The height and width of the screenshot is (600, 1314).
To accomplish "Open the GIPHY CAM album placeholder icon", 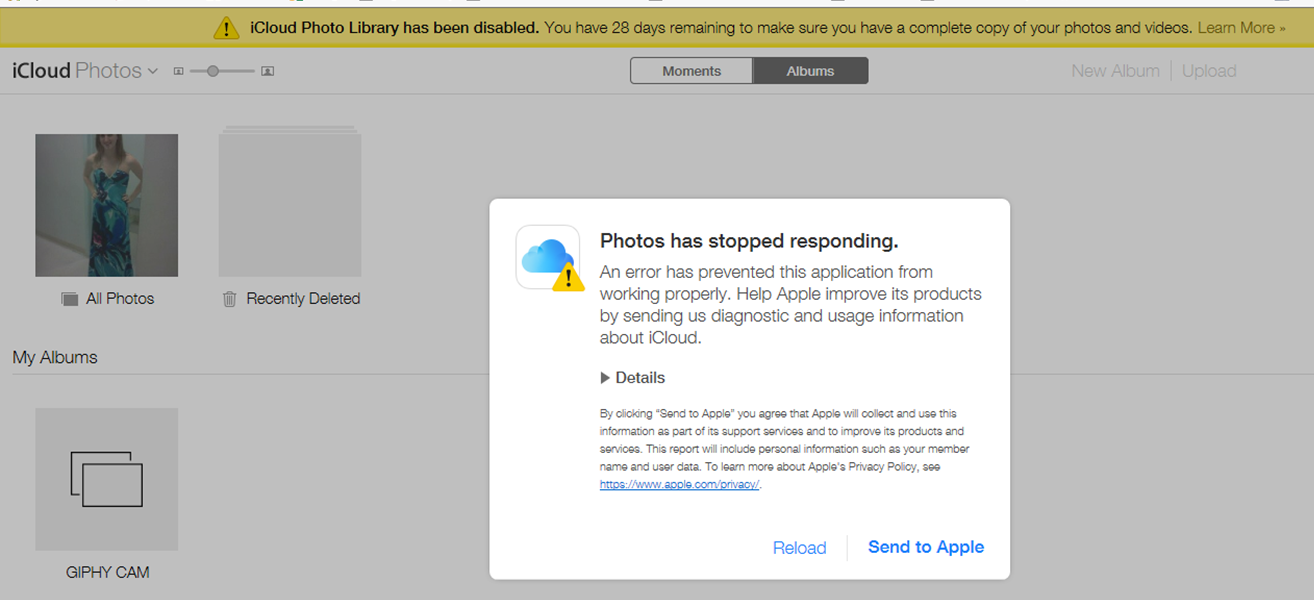I will [107, 479].
